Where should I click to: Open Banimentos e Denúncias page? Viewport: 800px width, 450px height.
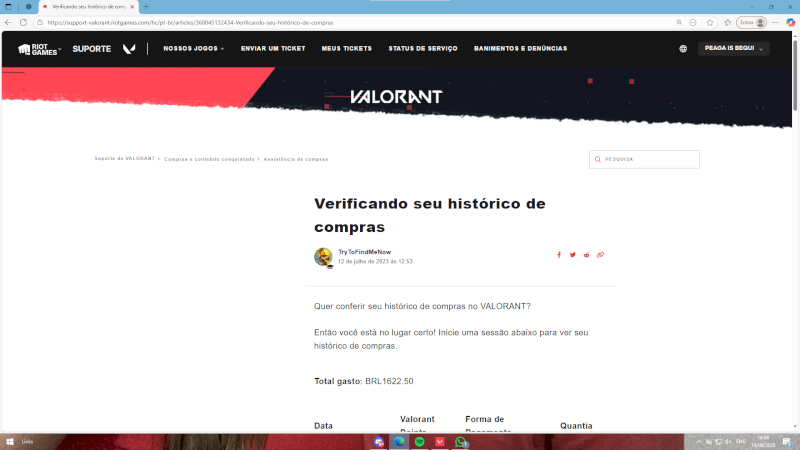(520, 48)
